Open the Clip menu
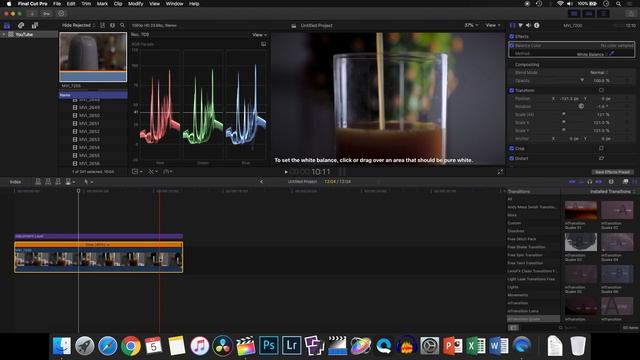The image size is (640, 360). click(x=118, y=4)
